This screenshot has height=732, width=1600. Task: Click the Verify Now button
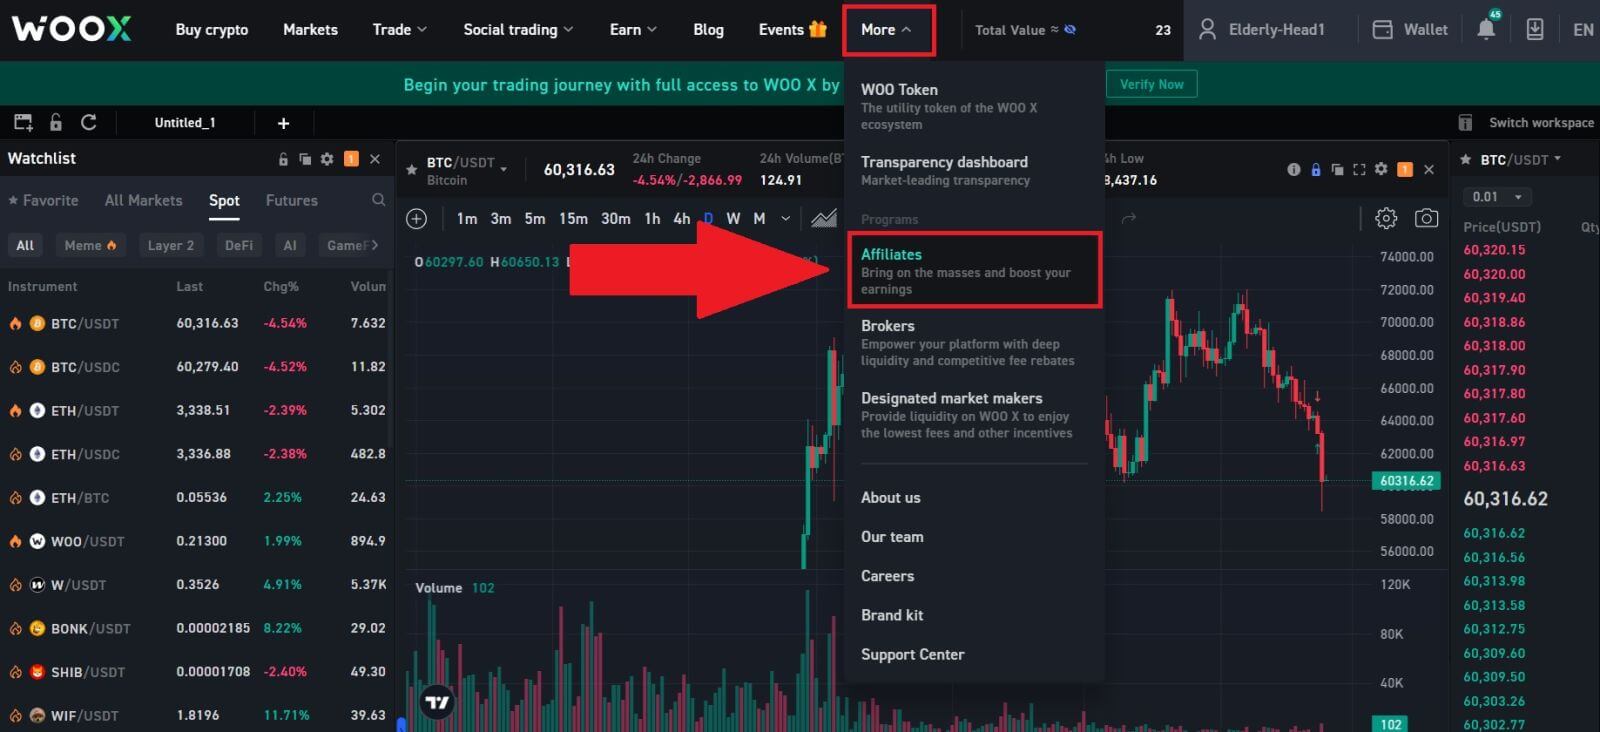(1151, 85)
